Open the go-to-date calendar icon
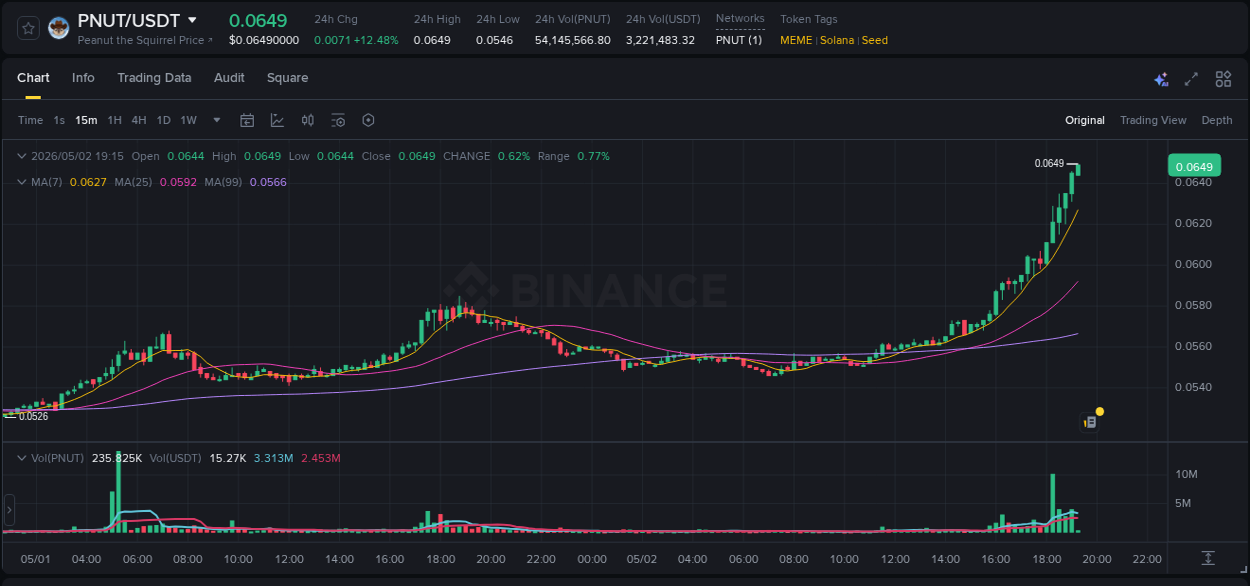The image size is (1250, 586). coord(247,120)
